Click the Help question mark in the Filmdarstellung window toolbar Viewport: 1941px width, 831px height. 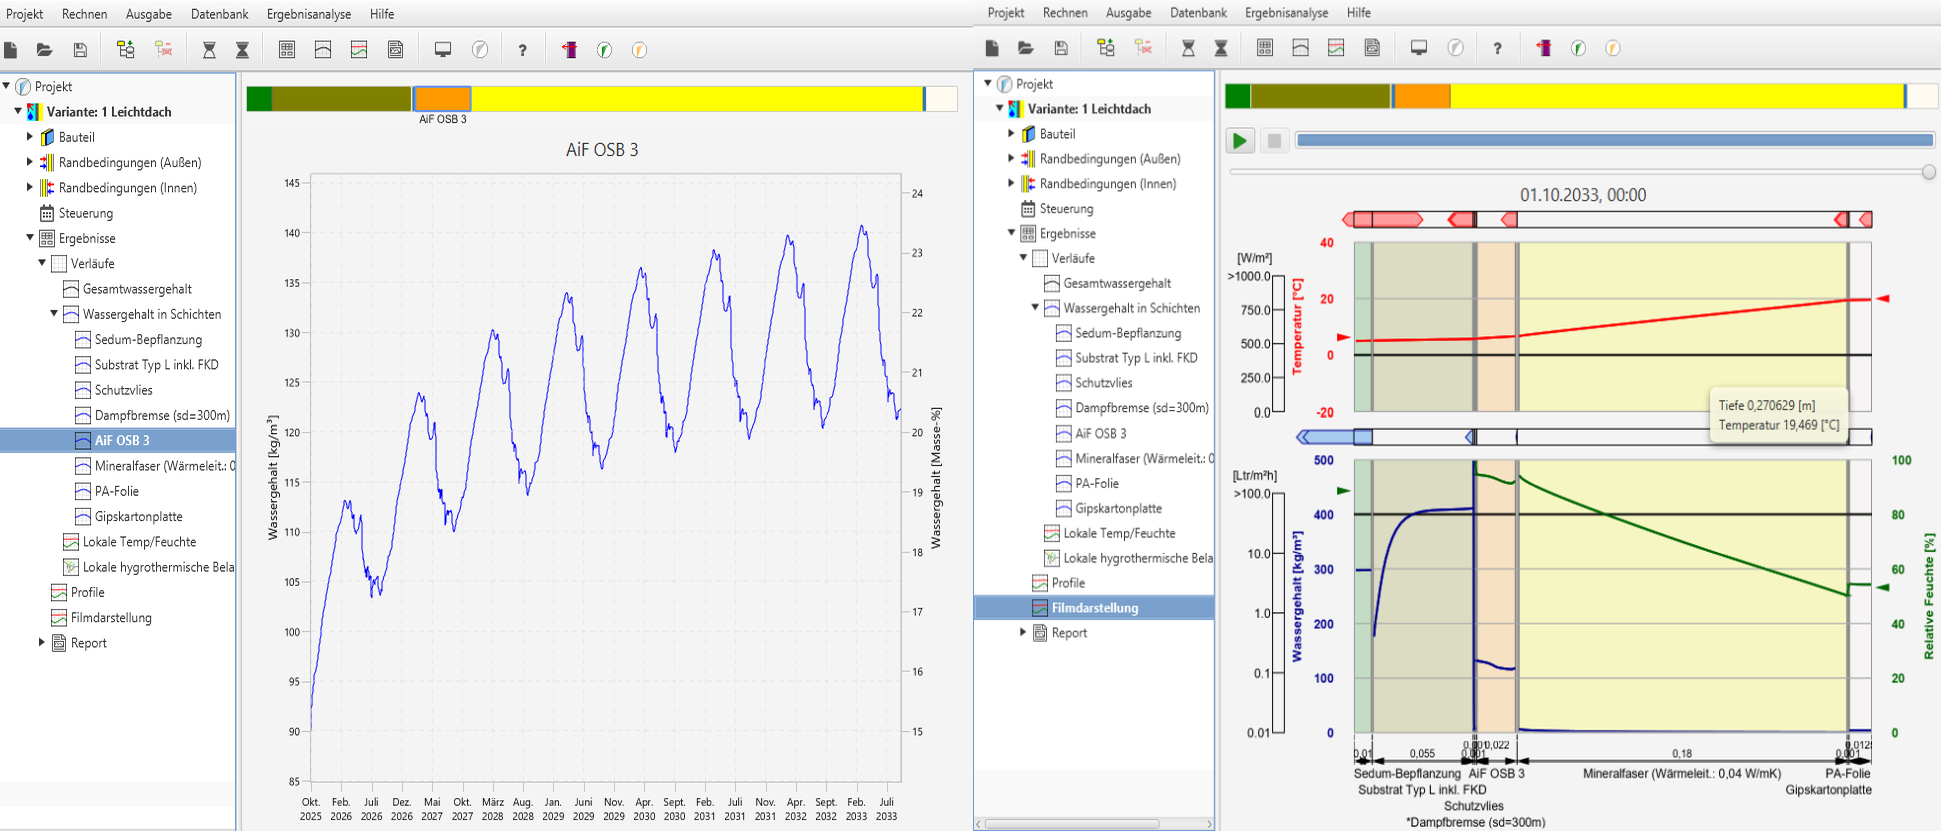(1497, 48)
